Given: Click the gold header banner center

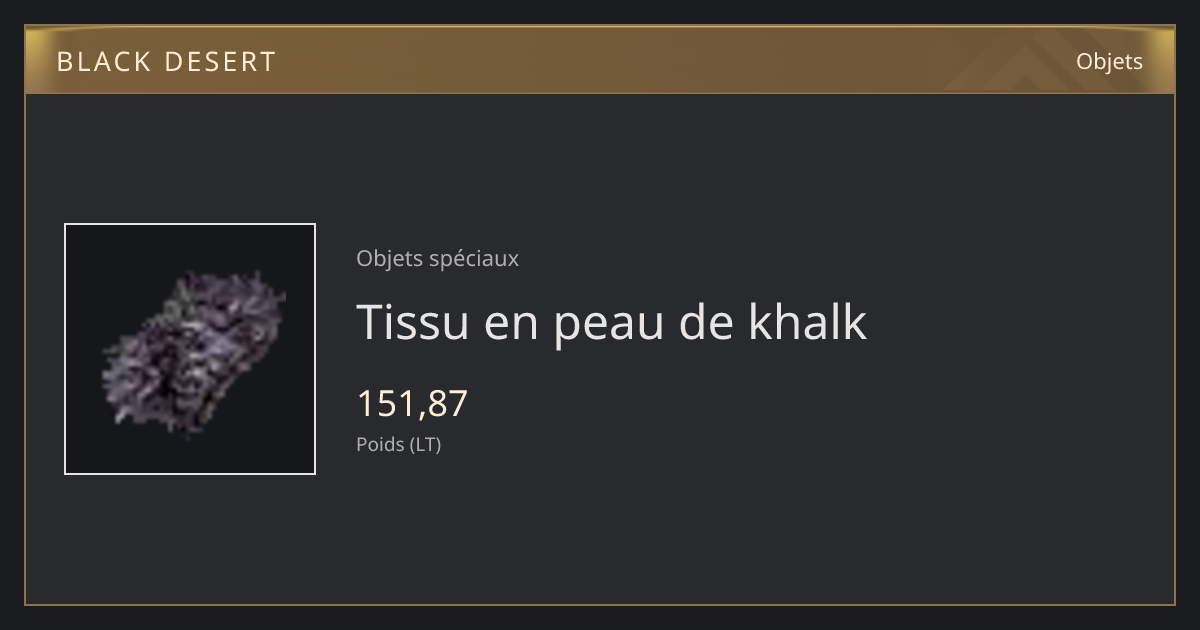Looking at the screenshot, I should pos(600,61).
